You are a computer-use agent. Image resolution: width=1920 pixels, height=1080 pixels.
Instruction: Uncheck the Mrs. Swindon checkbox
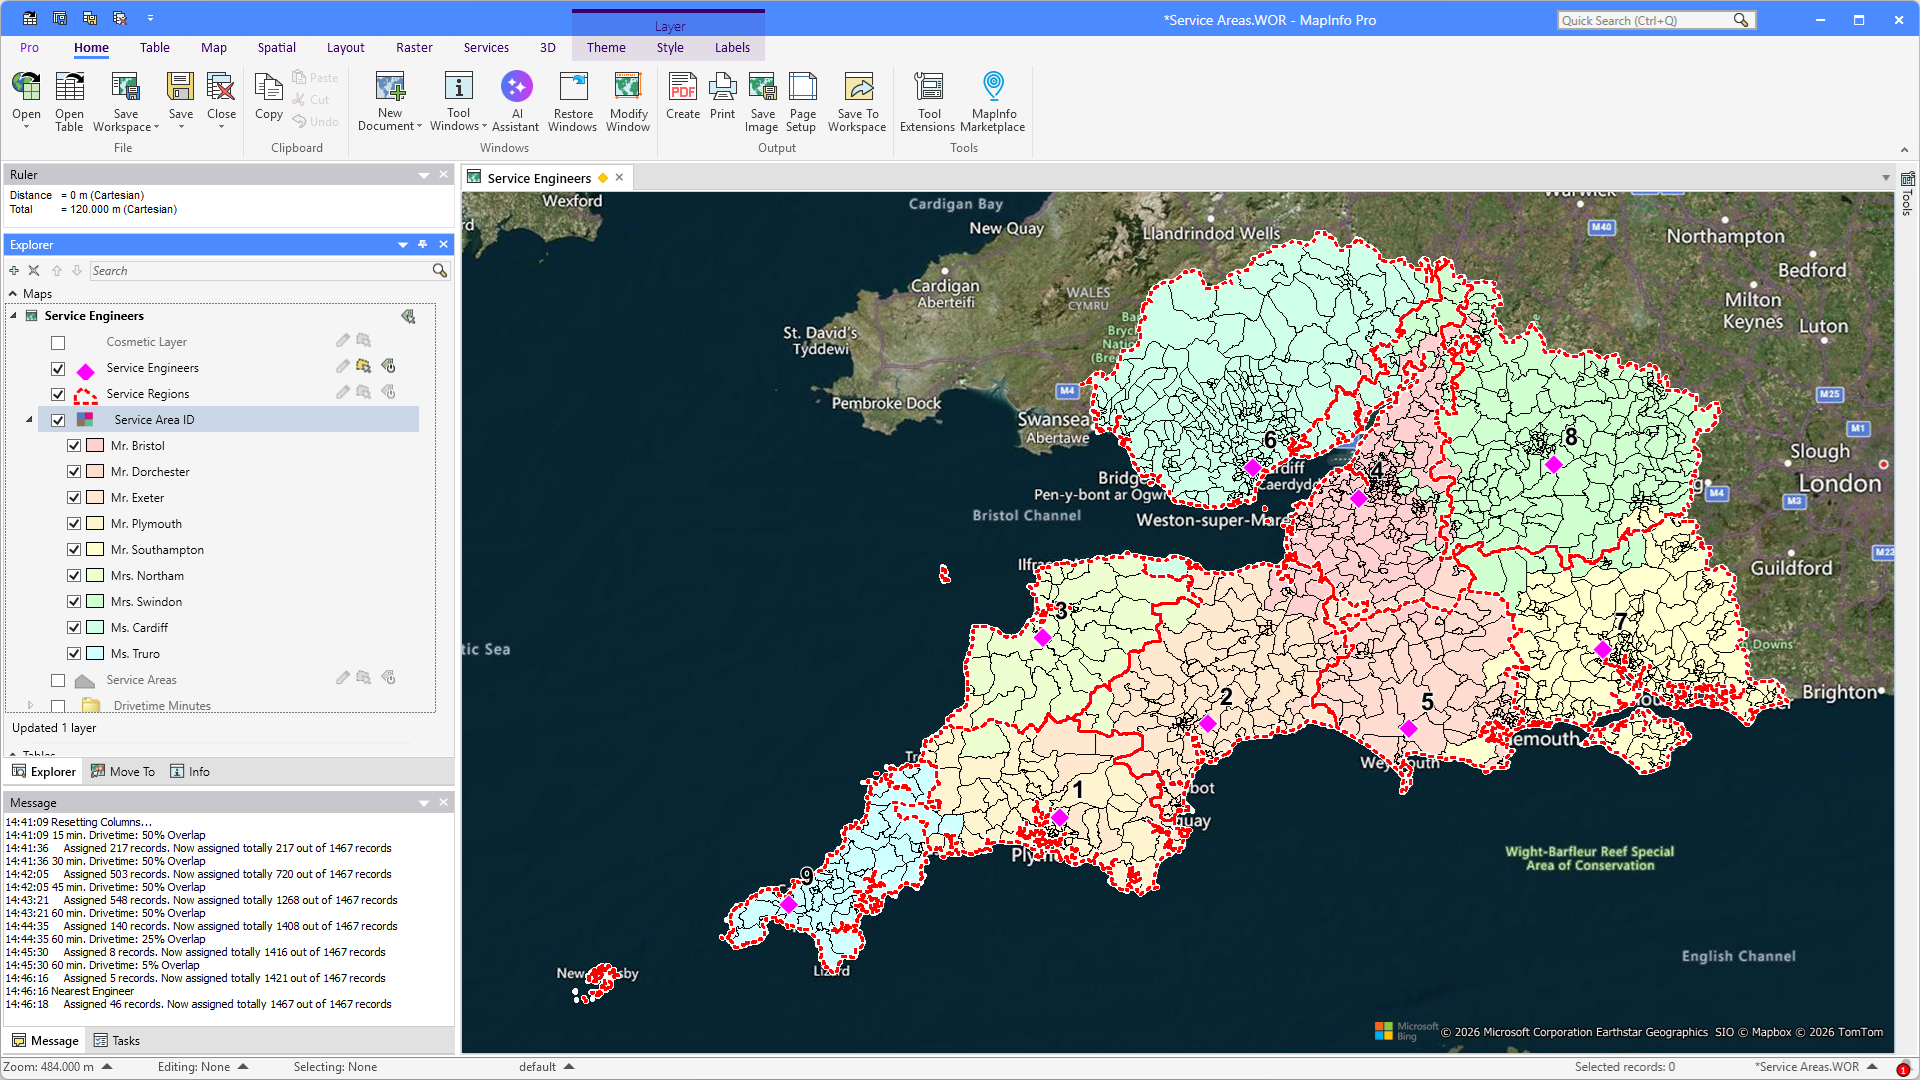pyautogui.click(x=74, y=602)
